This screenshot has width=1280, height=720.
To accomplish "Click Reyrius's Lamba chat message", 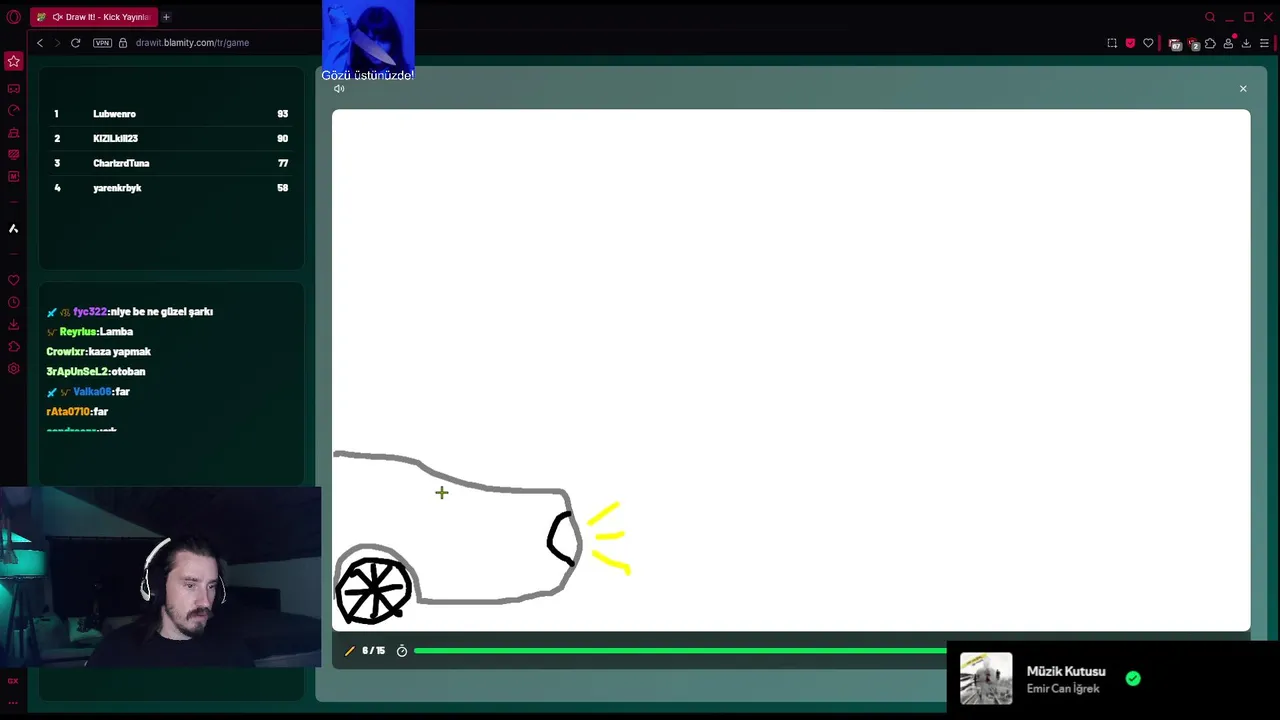I will [x=90, y=332].
